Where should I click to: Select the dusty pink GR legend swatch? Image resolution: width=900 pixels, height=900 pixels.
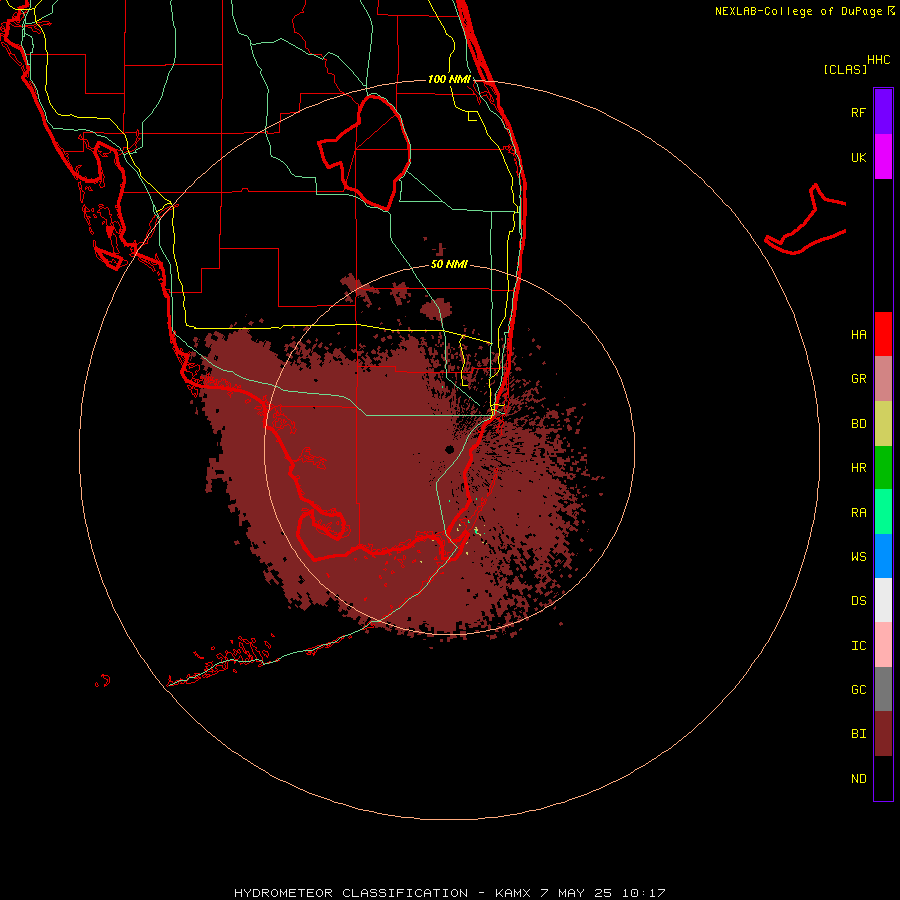tap(883, 379)
